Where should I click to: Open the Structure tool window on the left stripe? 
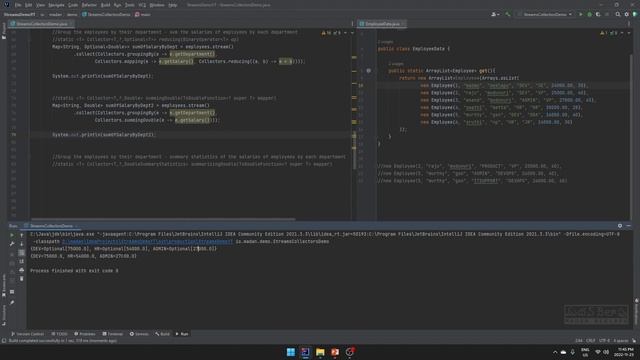coord(4,314)
